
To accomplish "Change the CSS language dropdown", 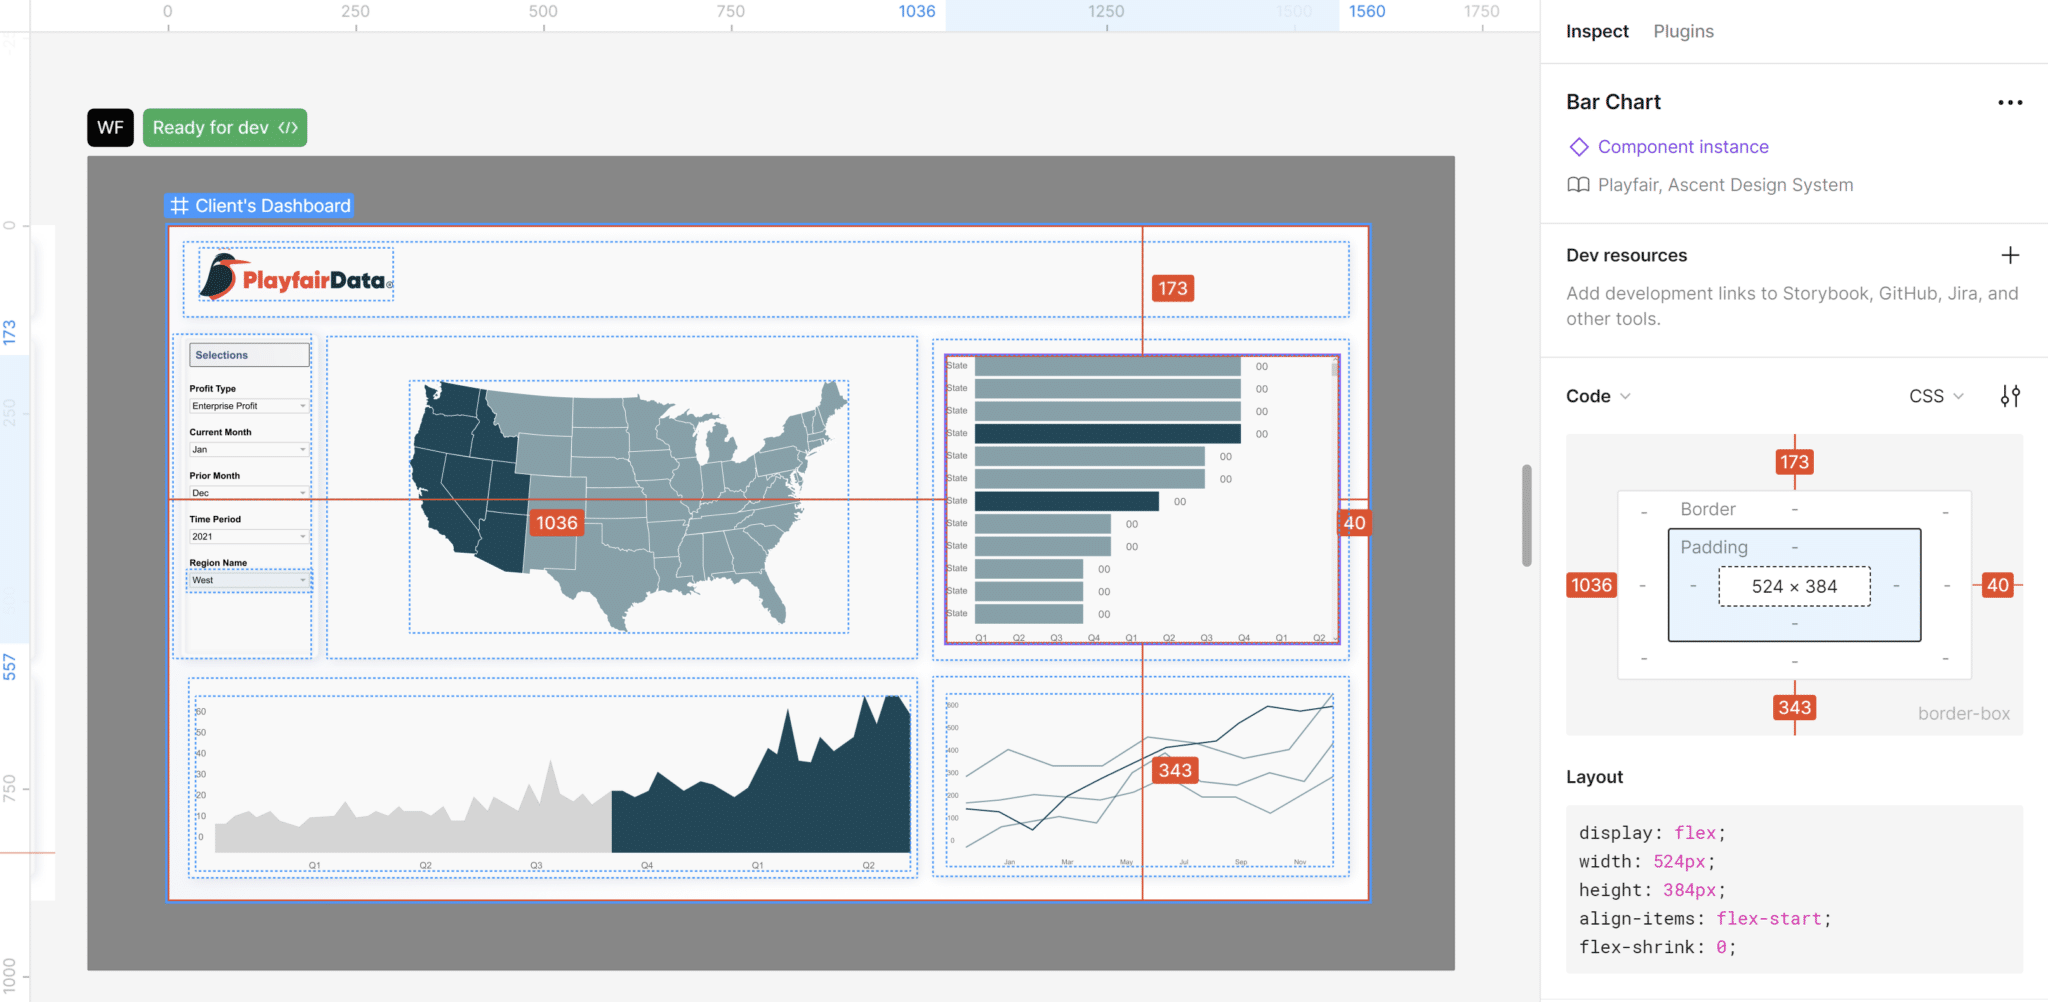I will (1933, 396).
